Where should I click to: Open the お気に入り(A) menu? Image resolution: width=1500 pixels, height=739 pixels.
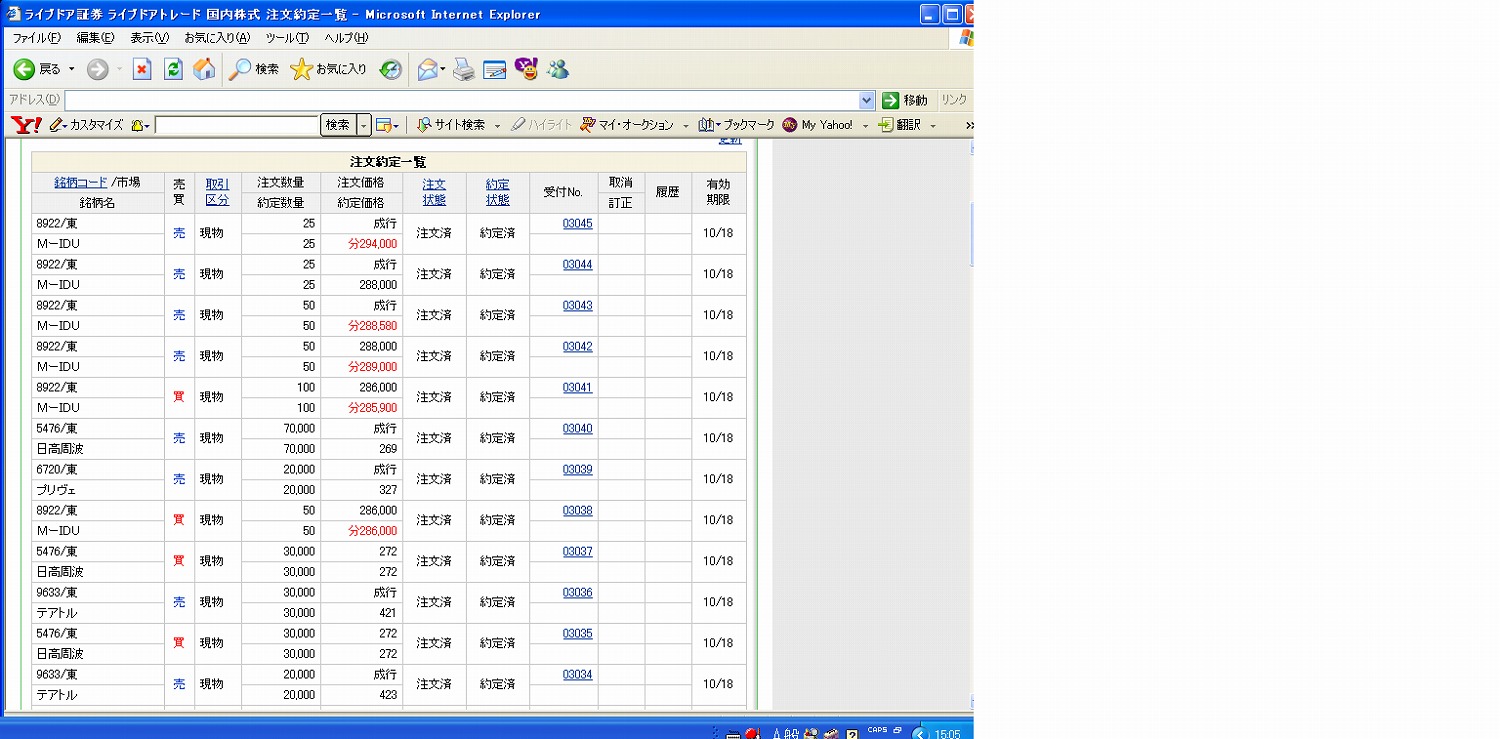pos(217,38)
